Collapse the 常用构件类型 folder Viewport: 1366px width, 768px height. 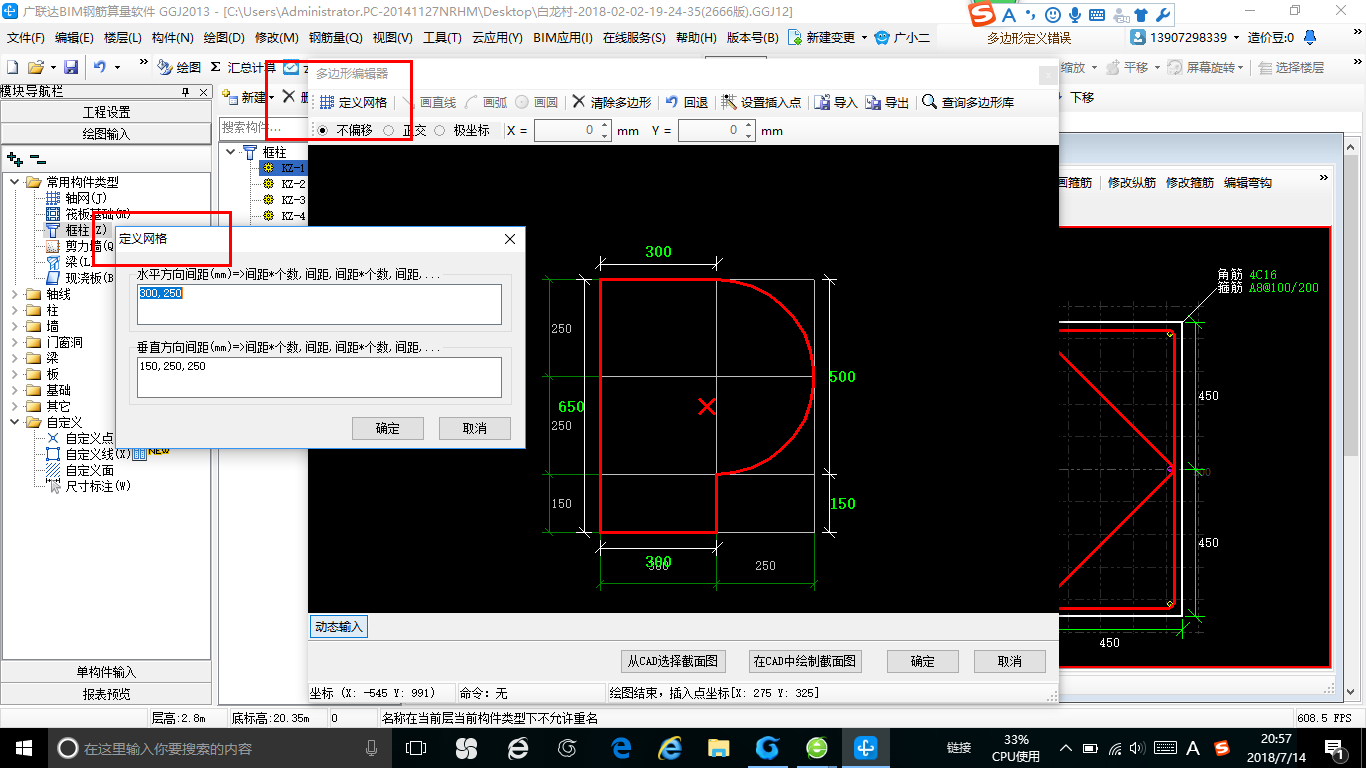coord(14,182)
